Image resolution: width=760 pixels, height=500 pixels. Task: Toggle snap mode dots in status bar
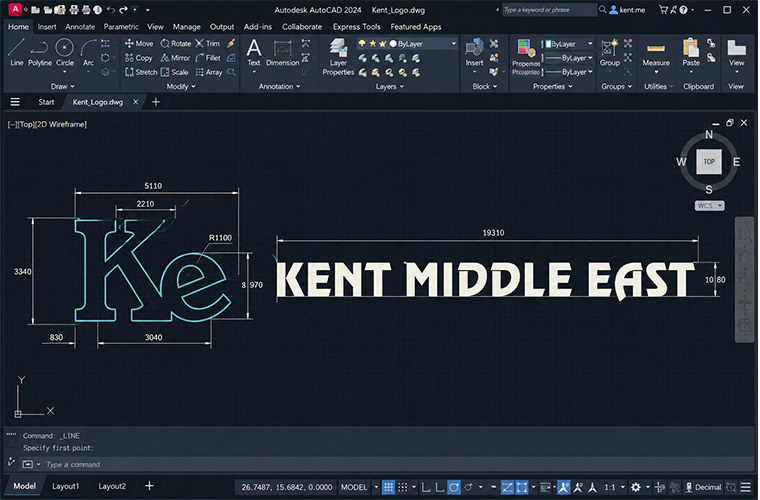coord(403,487)
